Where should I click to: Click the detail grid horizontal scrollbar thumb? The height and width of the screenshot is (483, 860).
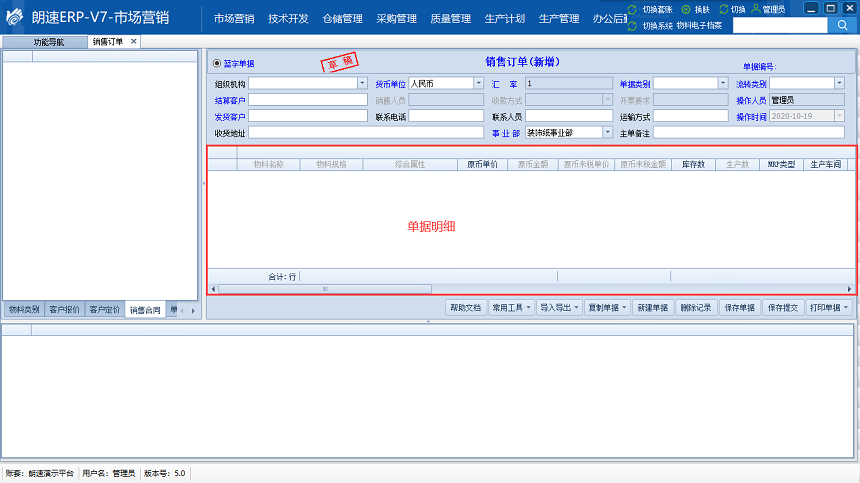325,289
